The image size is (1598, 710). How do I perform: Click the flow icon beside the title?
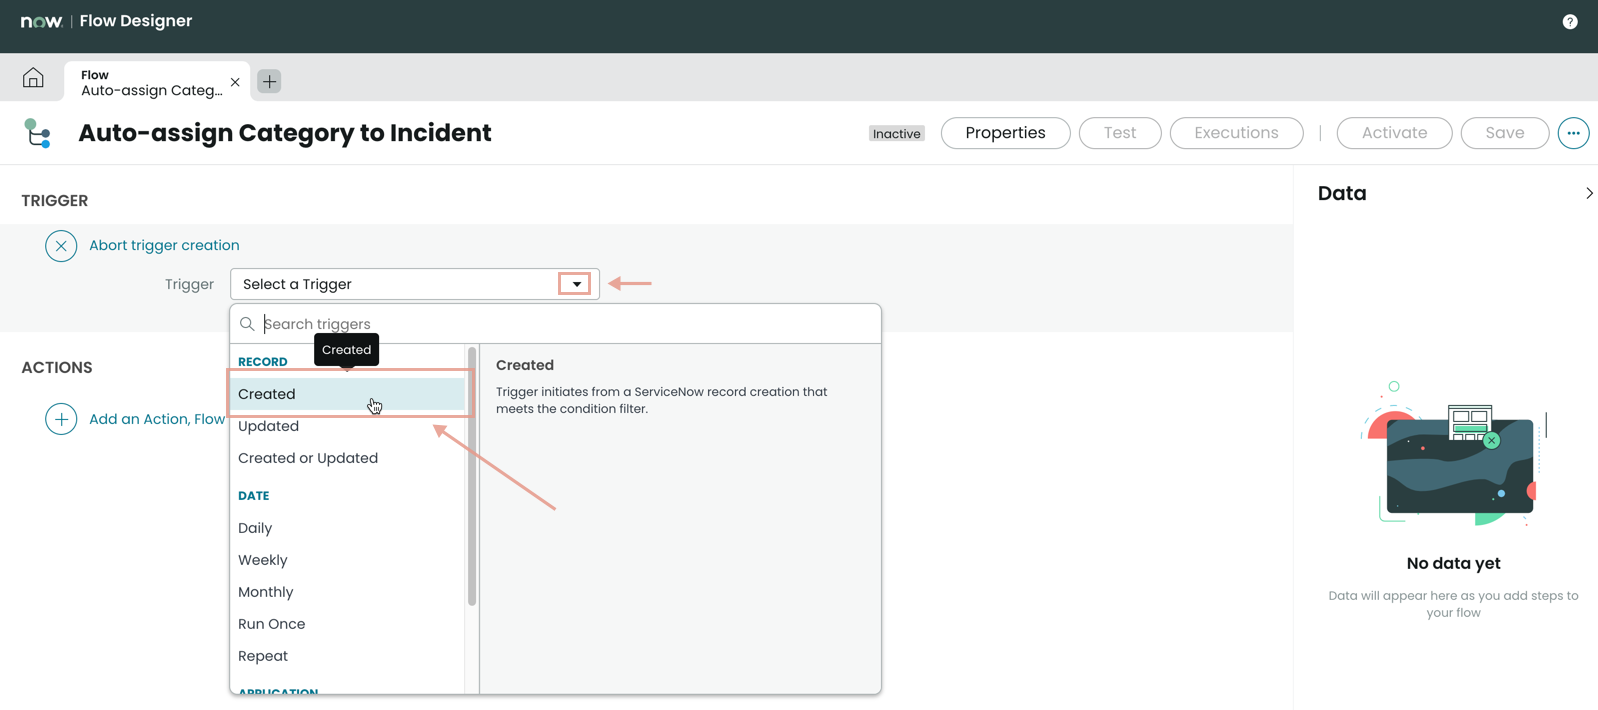pos(38,133)
